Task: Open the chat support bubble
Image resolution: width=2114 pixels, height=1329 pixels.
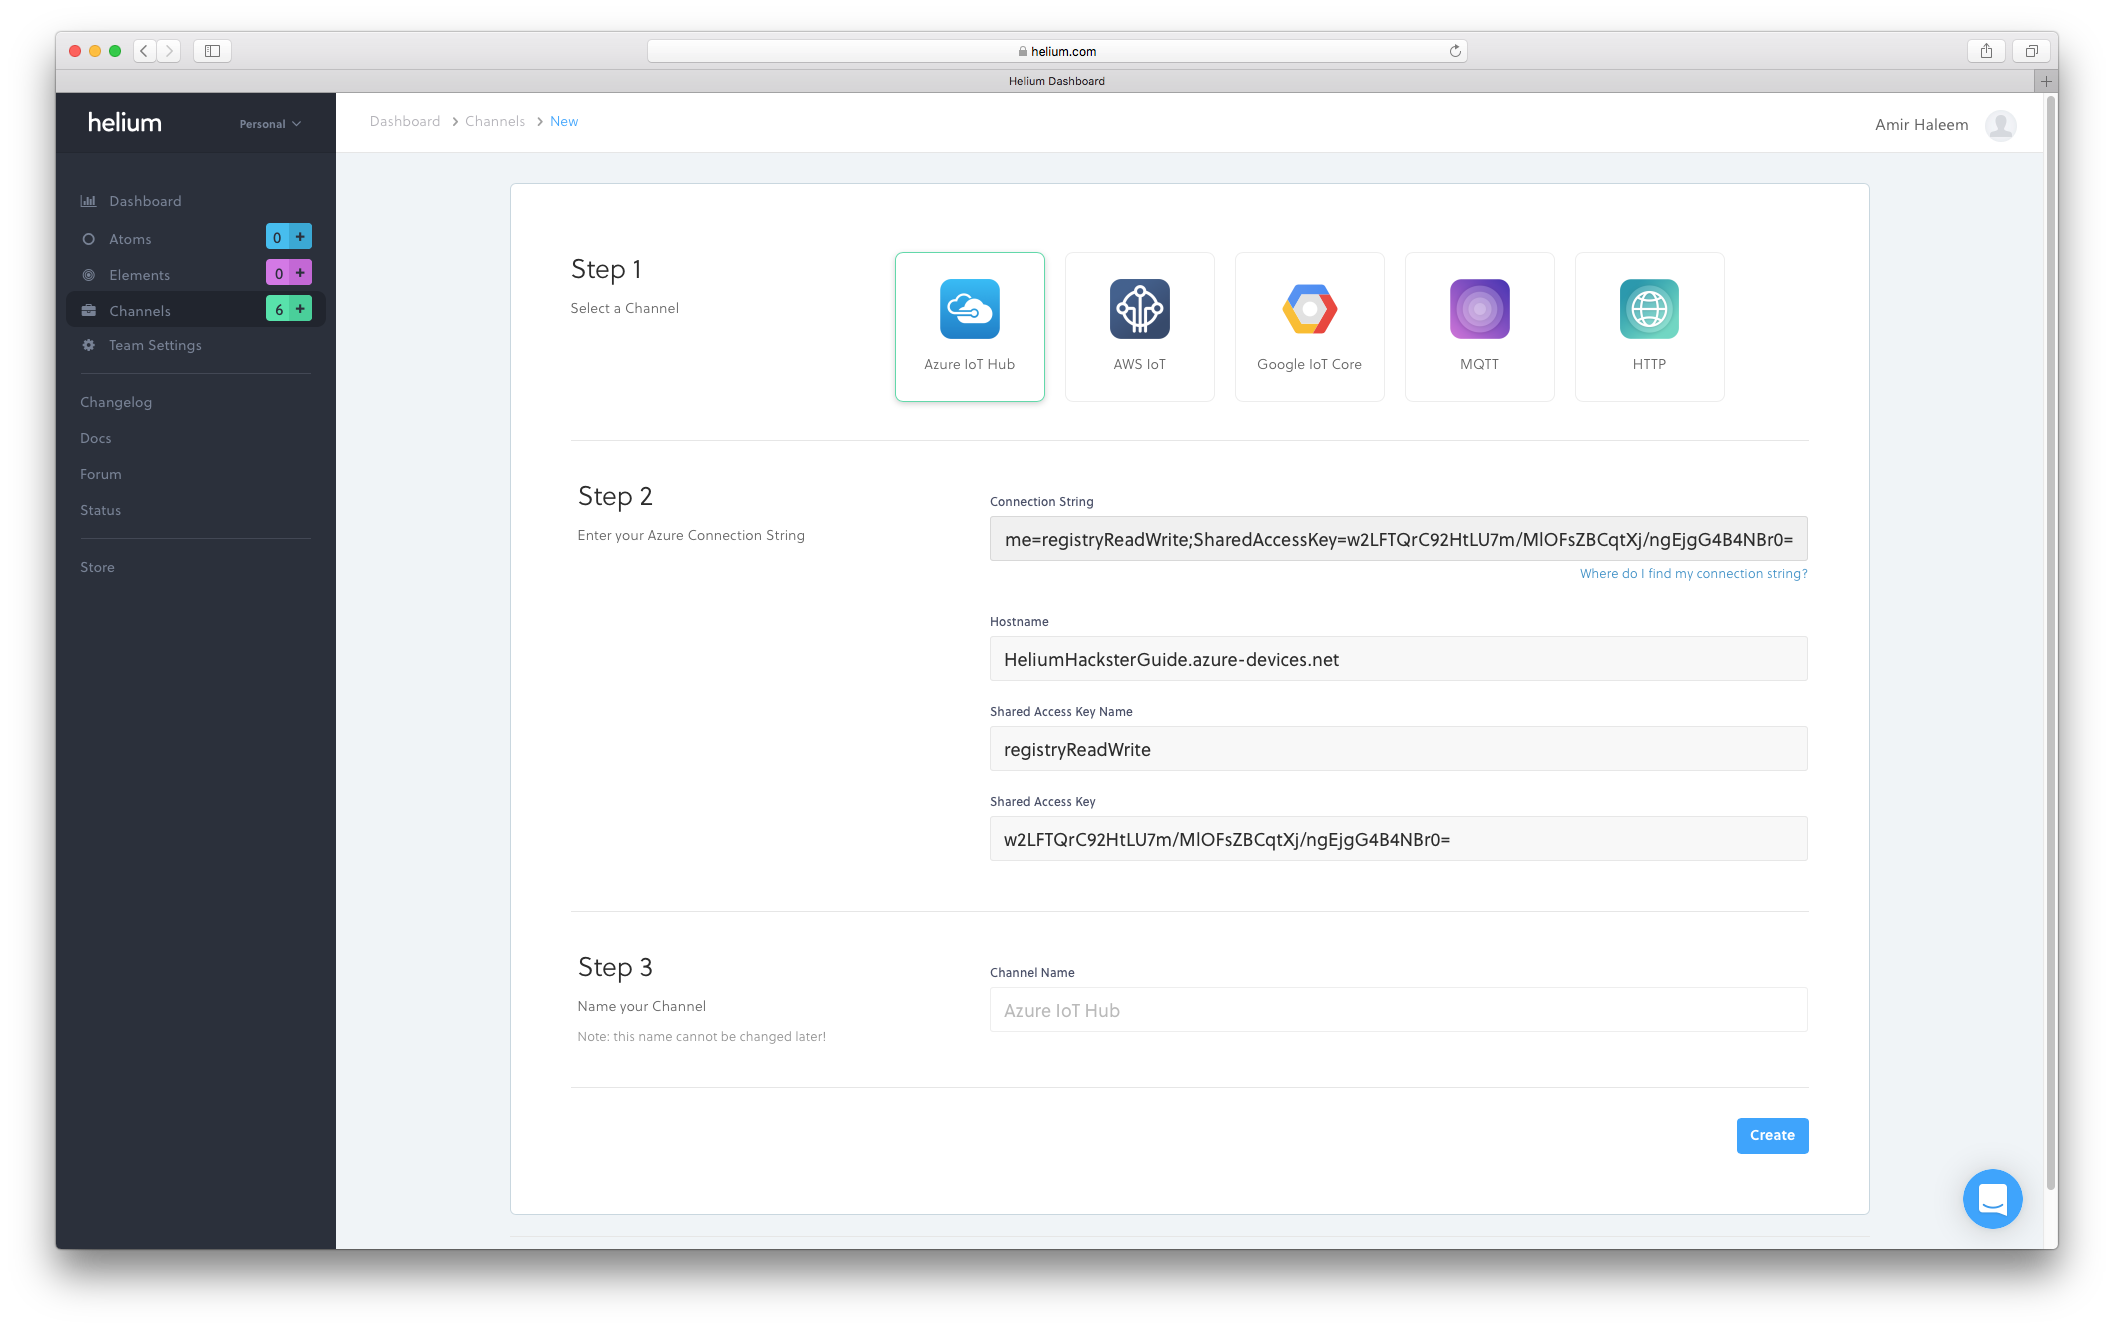Action: [x=1992, y=1198]
